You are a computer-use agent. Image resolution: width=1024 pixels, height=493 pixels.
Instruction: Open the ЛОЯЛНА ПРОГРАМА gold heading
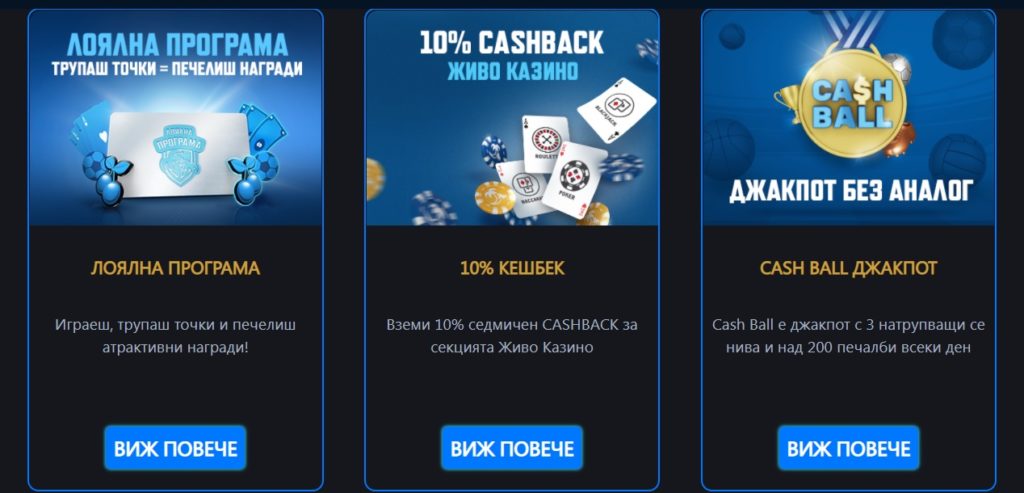tap(175, 268)
